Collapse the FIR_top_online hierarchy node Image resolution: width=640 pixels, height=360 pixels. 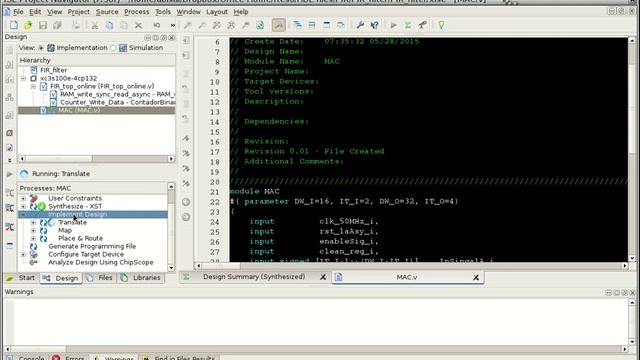[33, 87]
